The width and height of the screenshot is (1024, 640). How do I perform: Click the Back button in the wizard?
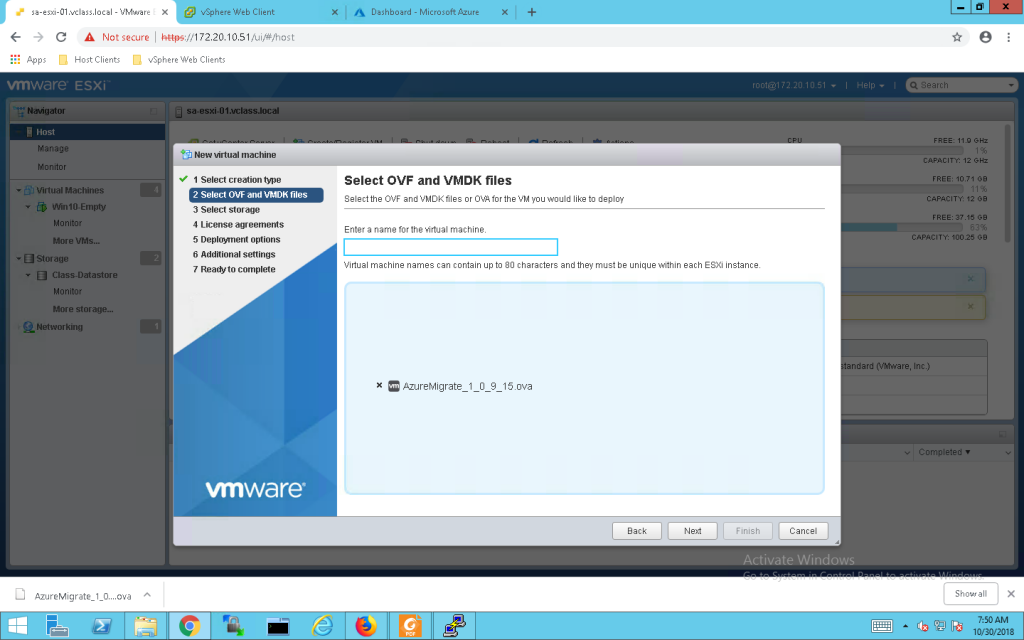click(637, 531)
